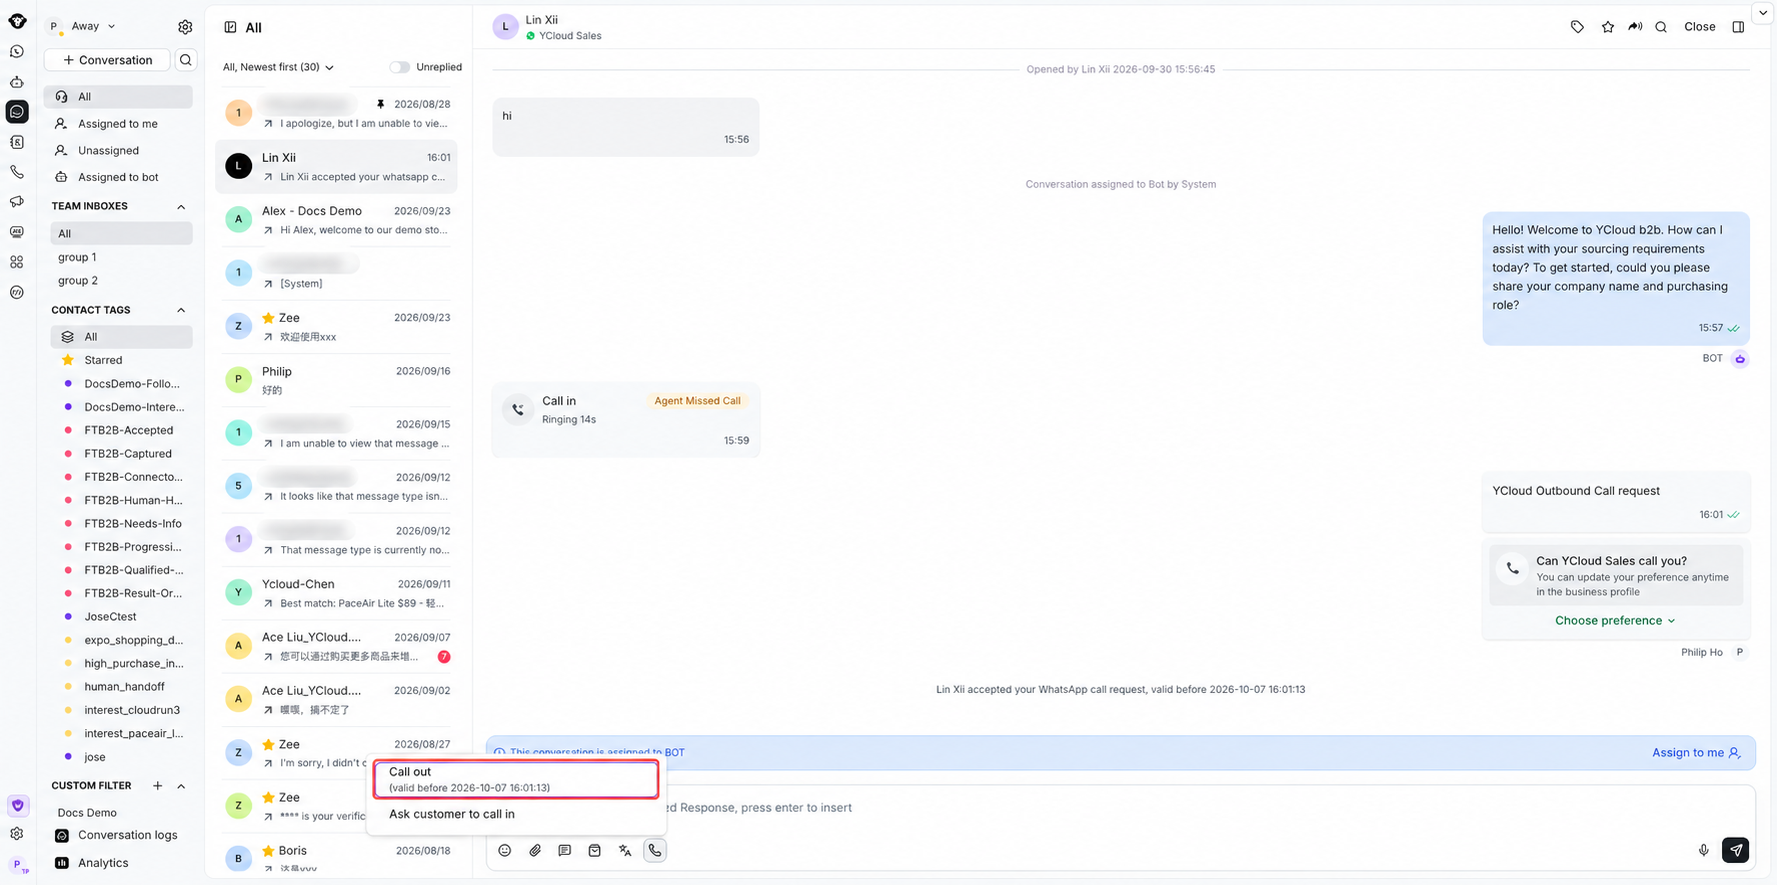This screenshot has height=885, width=1777.
Task: Collapse the CUSTOM FILTER section
Action: (181, 787)
